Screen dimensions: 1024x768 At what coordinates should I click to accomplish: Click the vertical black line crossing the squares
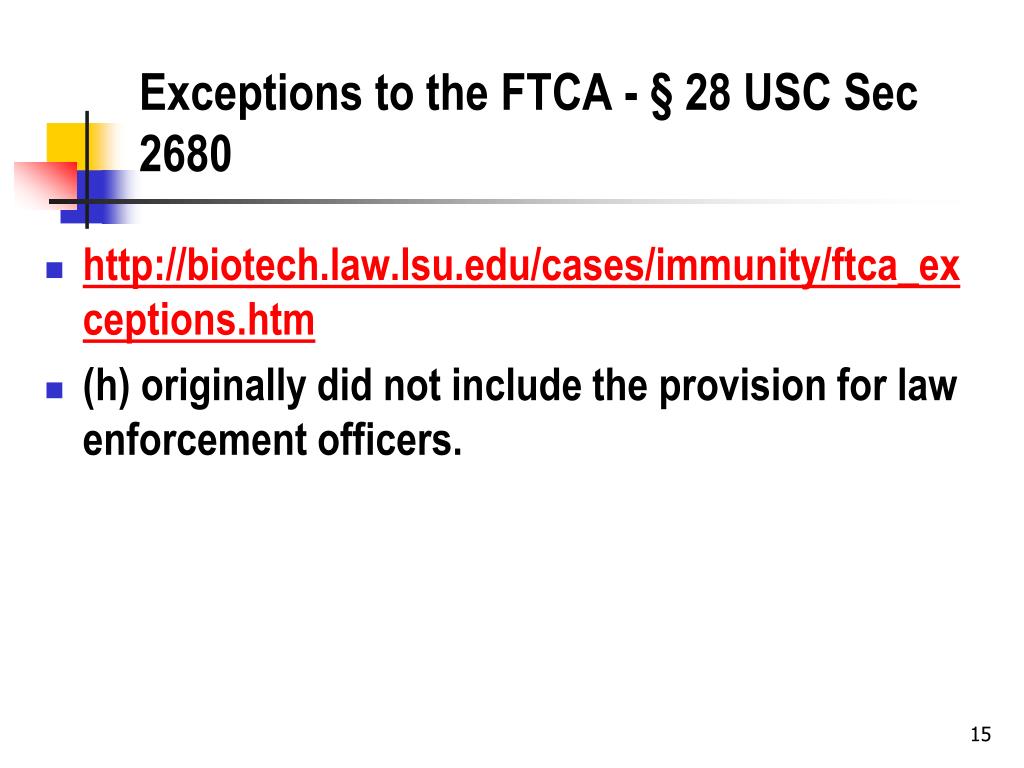point(87,170)
